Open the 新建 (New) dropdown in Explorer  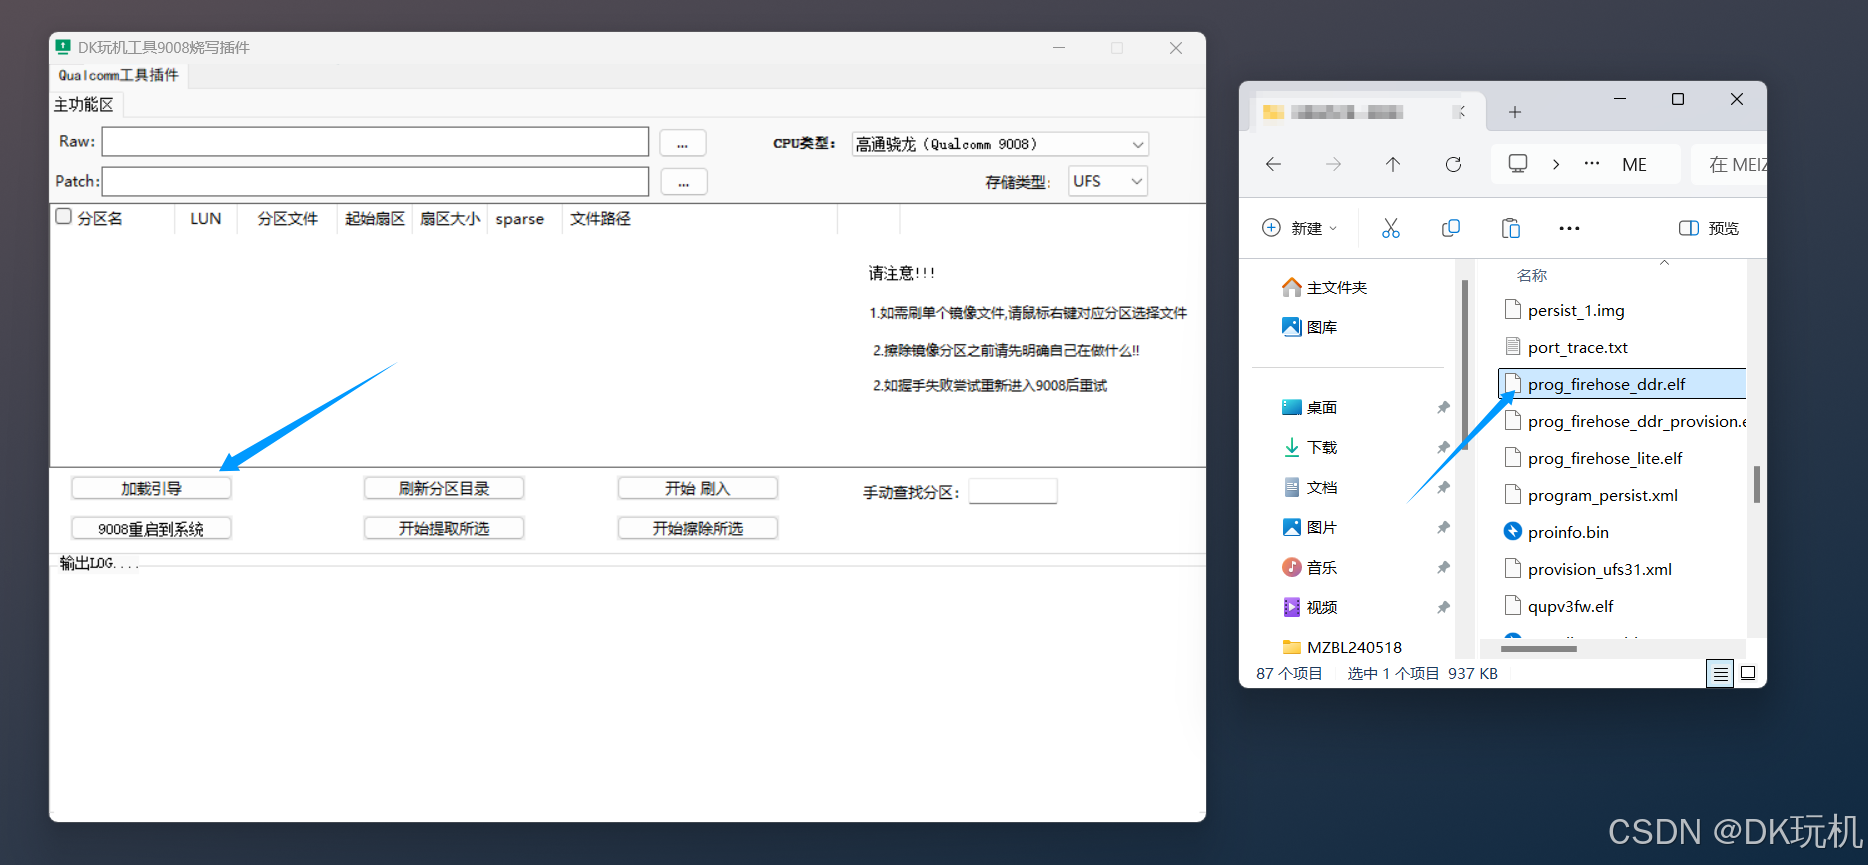(x=1300, y=228)
